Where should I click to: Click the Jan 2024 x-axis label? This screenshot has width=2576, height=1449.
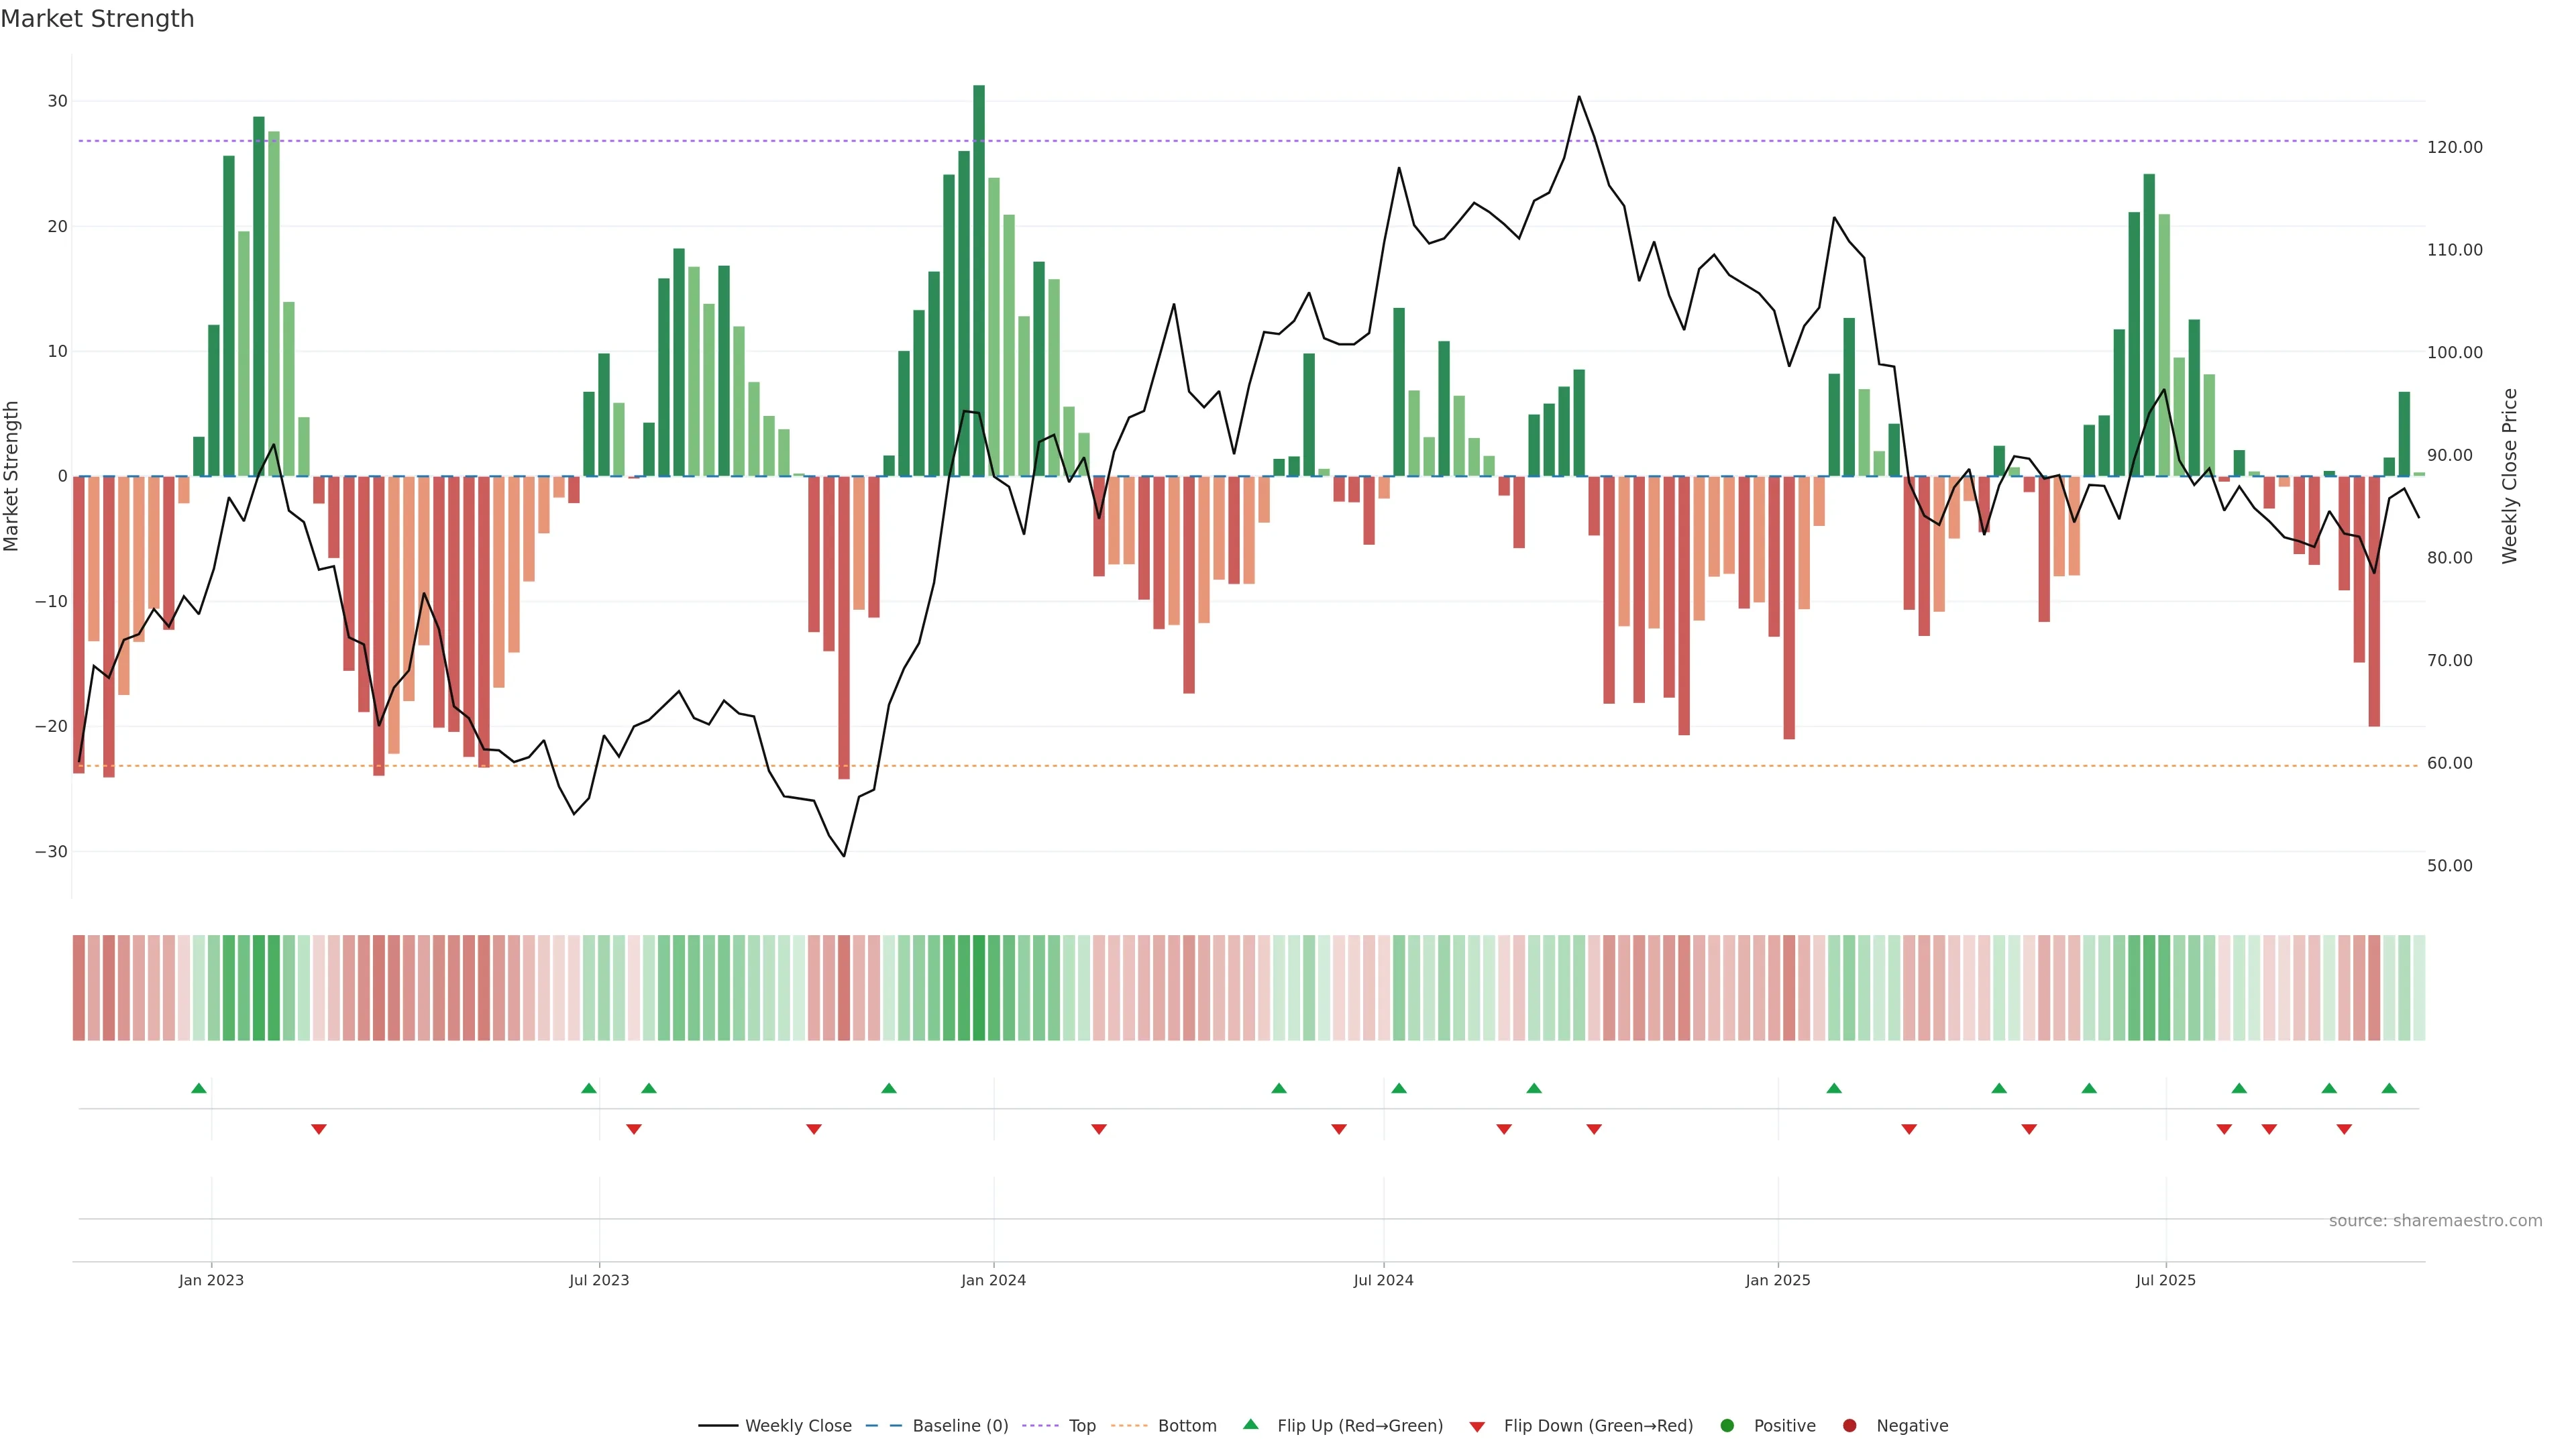click(x=993, y=1280)
